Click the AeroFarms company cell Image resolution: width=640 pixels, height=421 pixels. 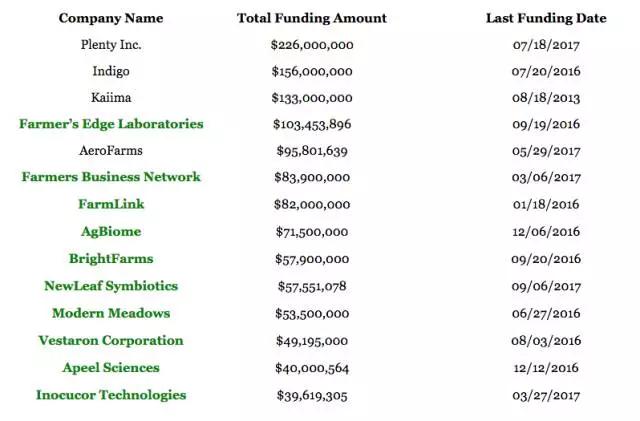click(x=111, y=151)
